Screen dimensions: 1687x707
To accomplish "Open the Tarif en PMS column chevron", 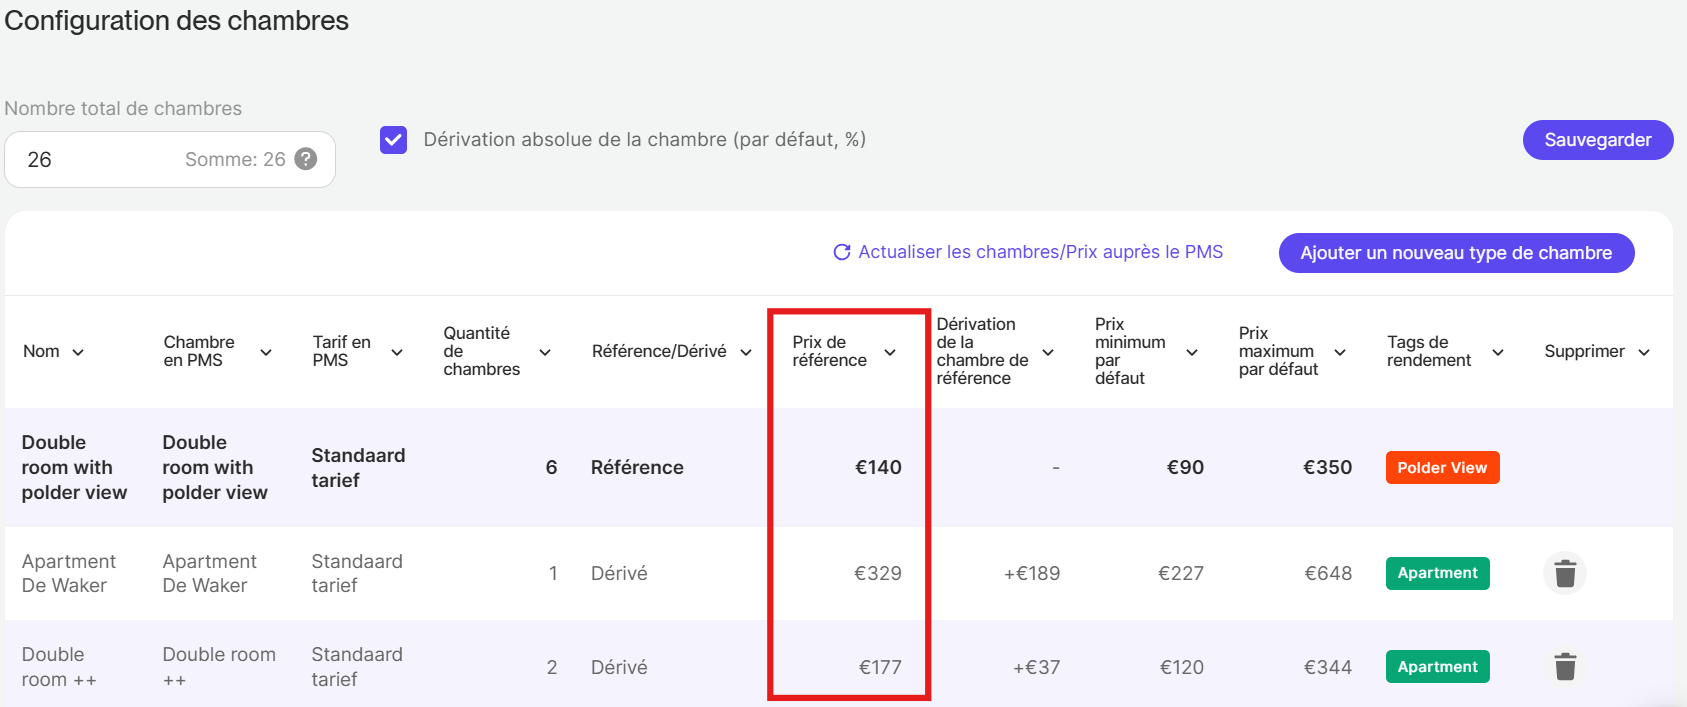I will 397,352.
